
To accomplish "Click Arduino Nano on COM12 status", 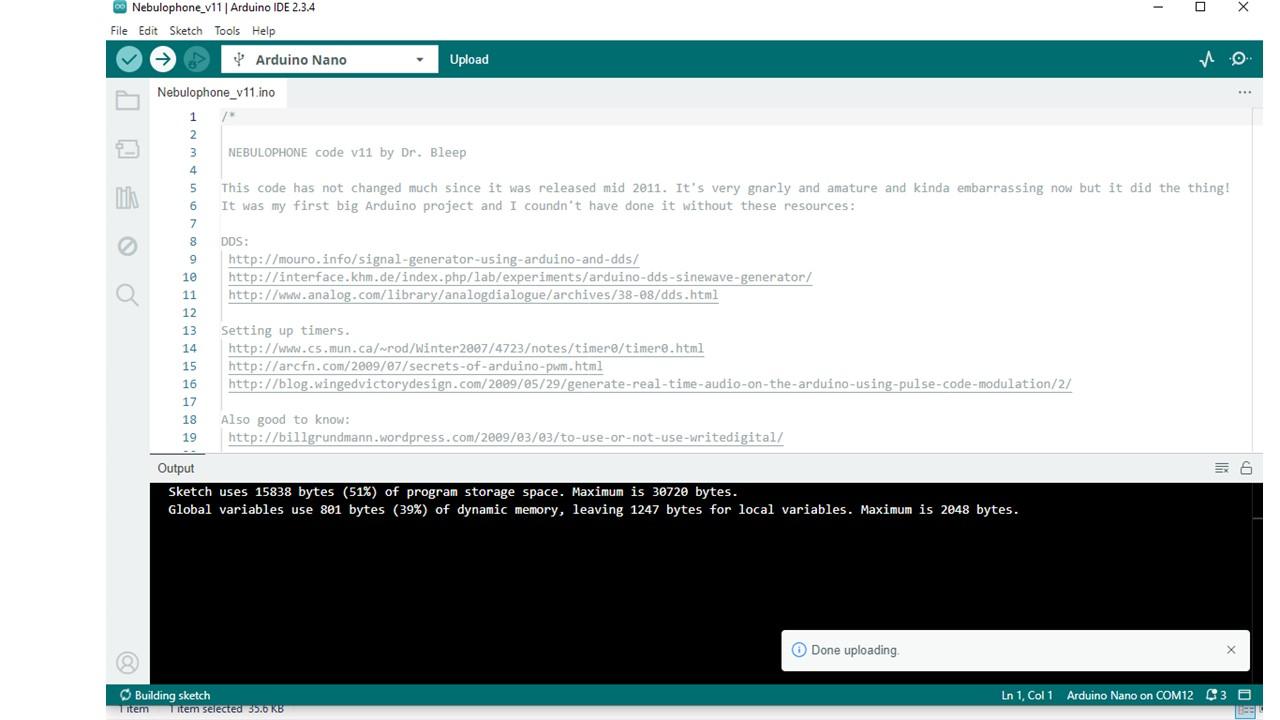I will pos(1130,695).
